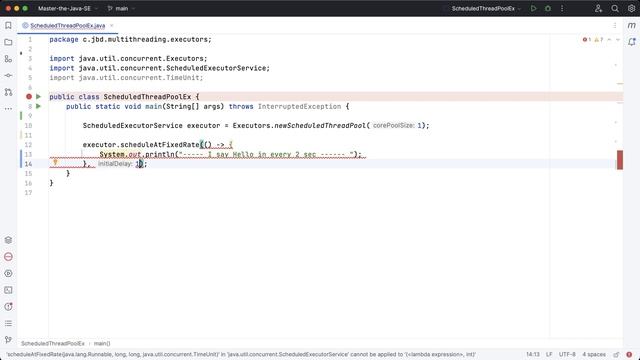Open UTF-8 encoding selector
Image resolution: width=640 pixels, height=360 pixels.
tap(567, 354)
